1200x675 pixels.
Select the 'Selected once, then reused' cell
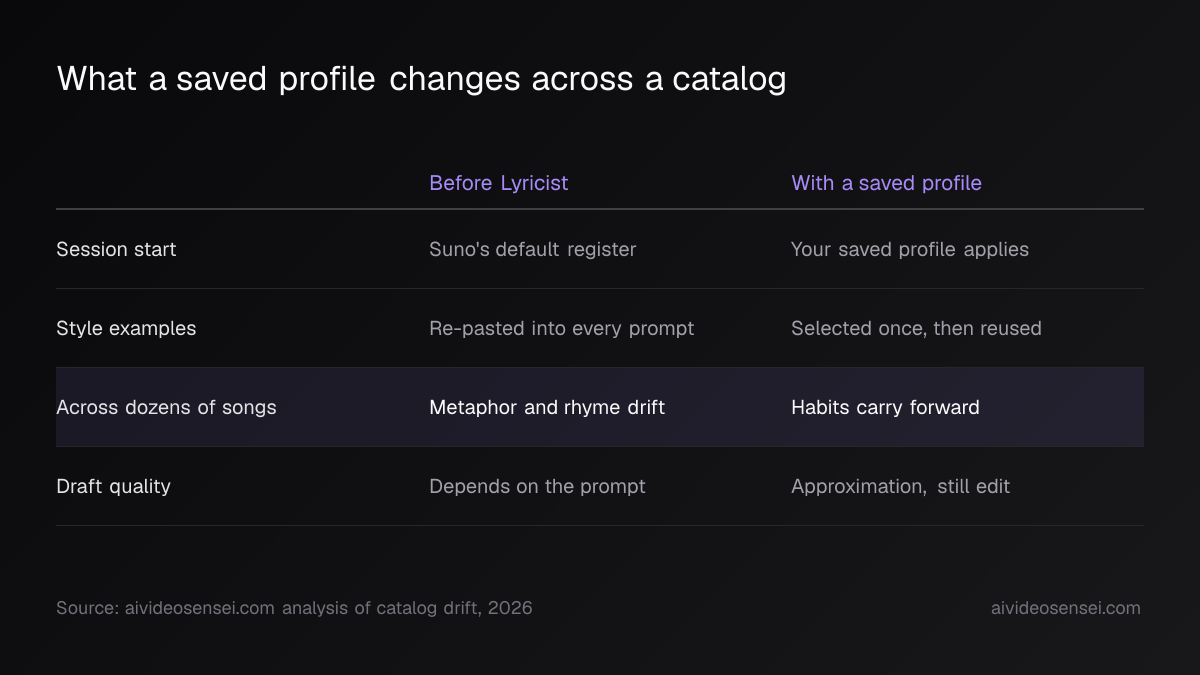pos(916,328)
